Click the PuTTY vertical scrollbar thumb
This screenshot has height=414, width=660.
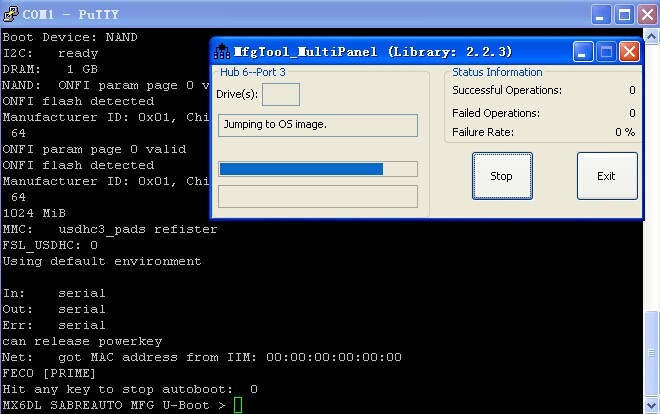point(651,353)
